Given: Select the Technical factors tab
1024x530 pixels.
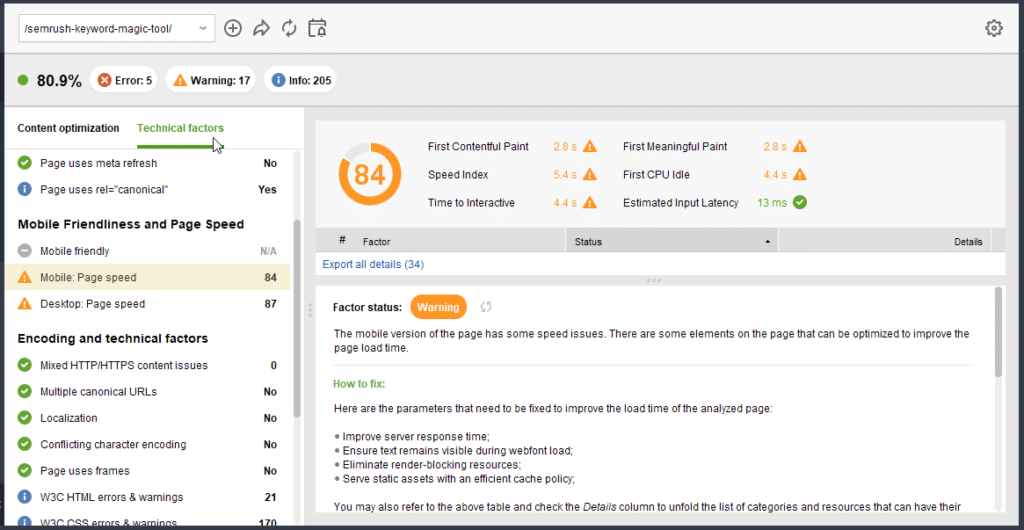Looking at the screenshot, I should click(x=180, y=128).
